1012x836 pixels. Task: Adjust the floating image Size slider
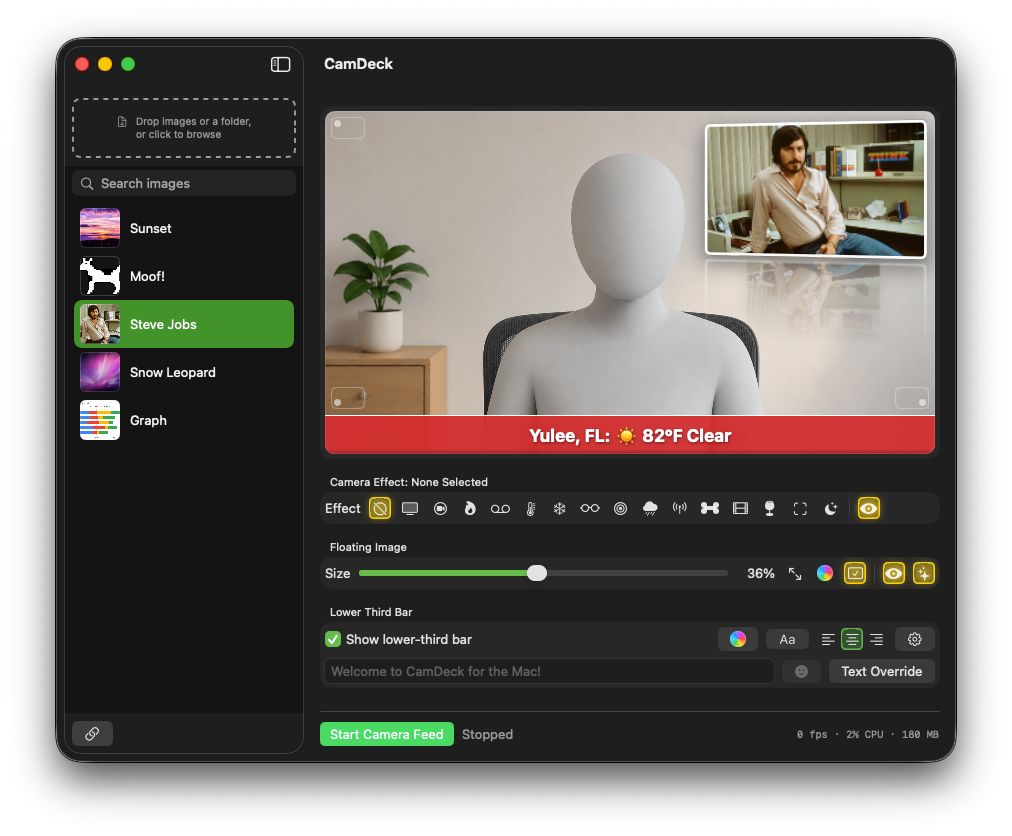536,573
